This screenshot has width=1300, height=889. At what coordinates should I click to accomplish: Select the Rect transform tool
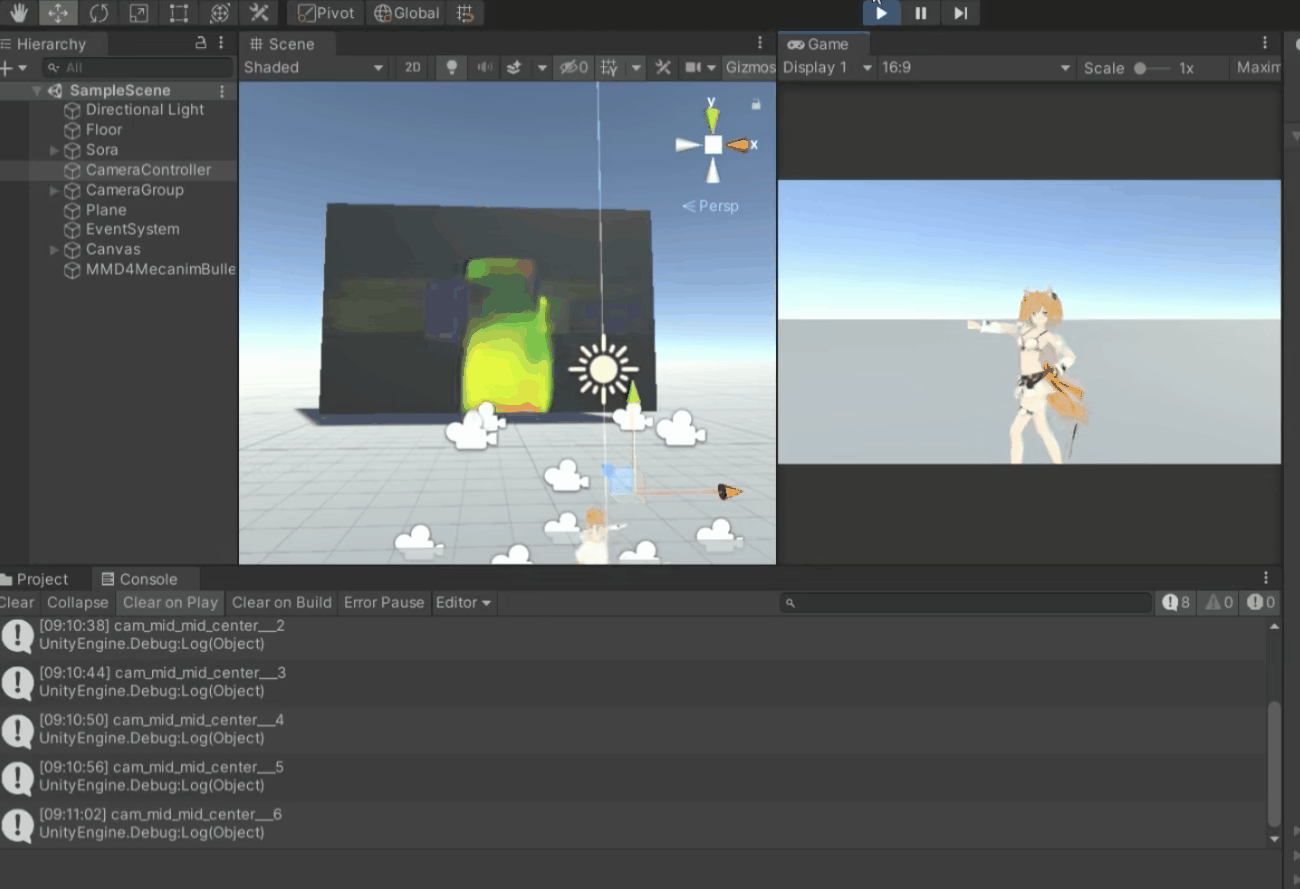[179, 13]
